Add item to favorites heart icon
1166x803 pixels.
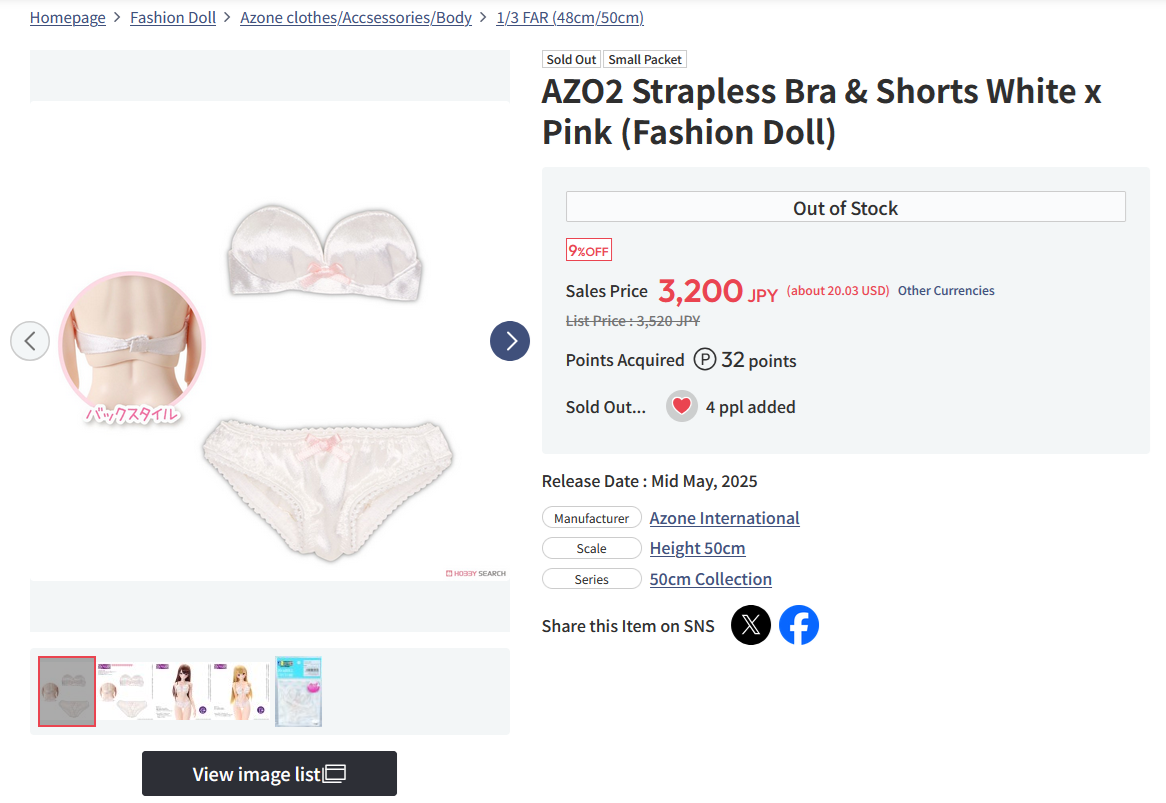(x=681, y=406)
